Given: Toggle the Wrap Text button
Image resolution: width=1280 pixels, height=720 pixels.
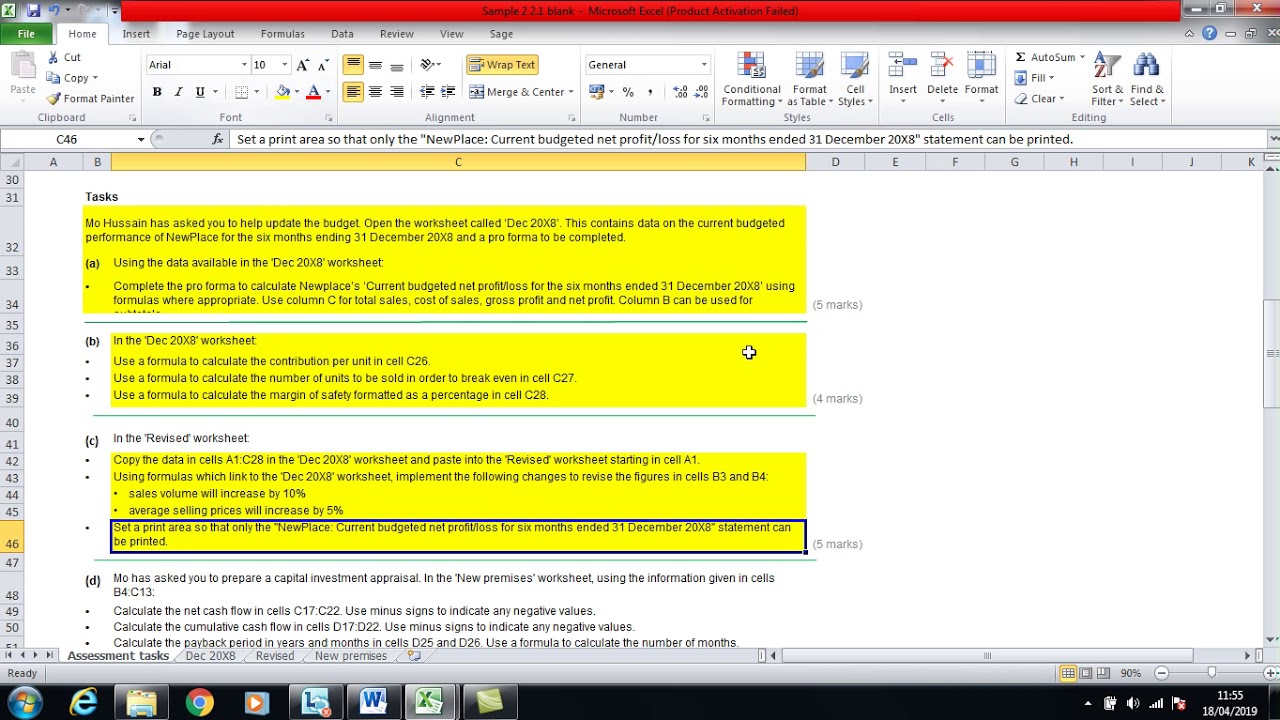Looking at the screenshot, I should 502,65.
